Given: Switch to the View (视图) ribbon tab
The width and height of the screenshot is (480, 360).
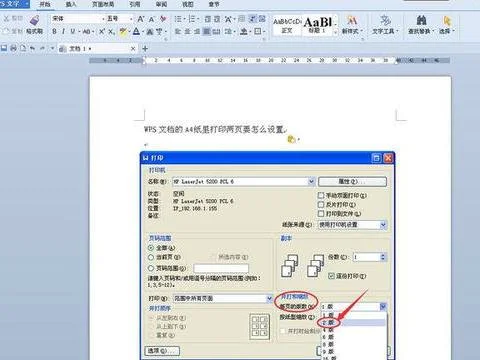Looking at the screenshot, I should pos(188,4).
